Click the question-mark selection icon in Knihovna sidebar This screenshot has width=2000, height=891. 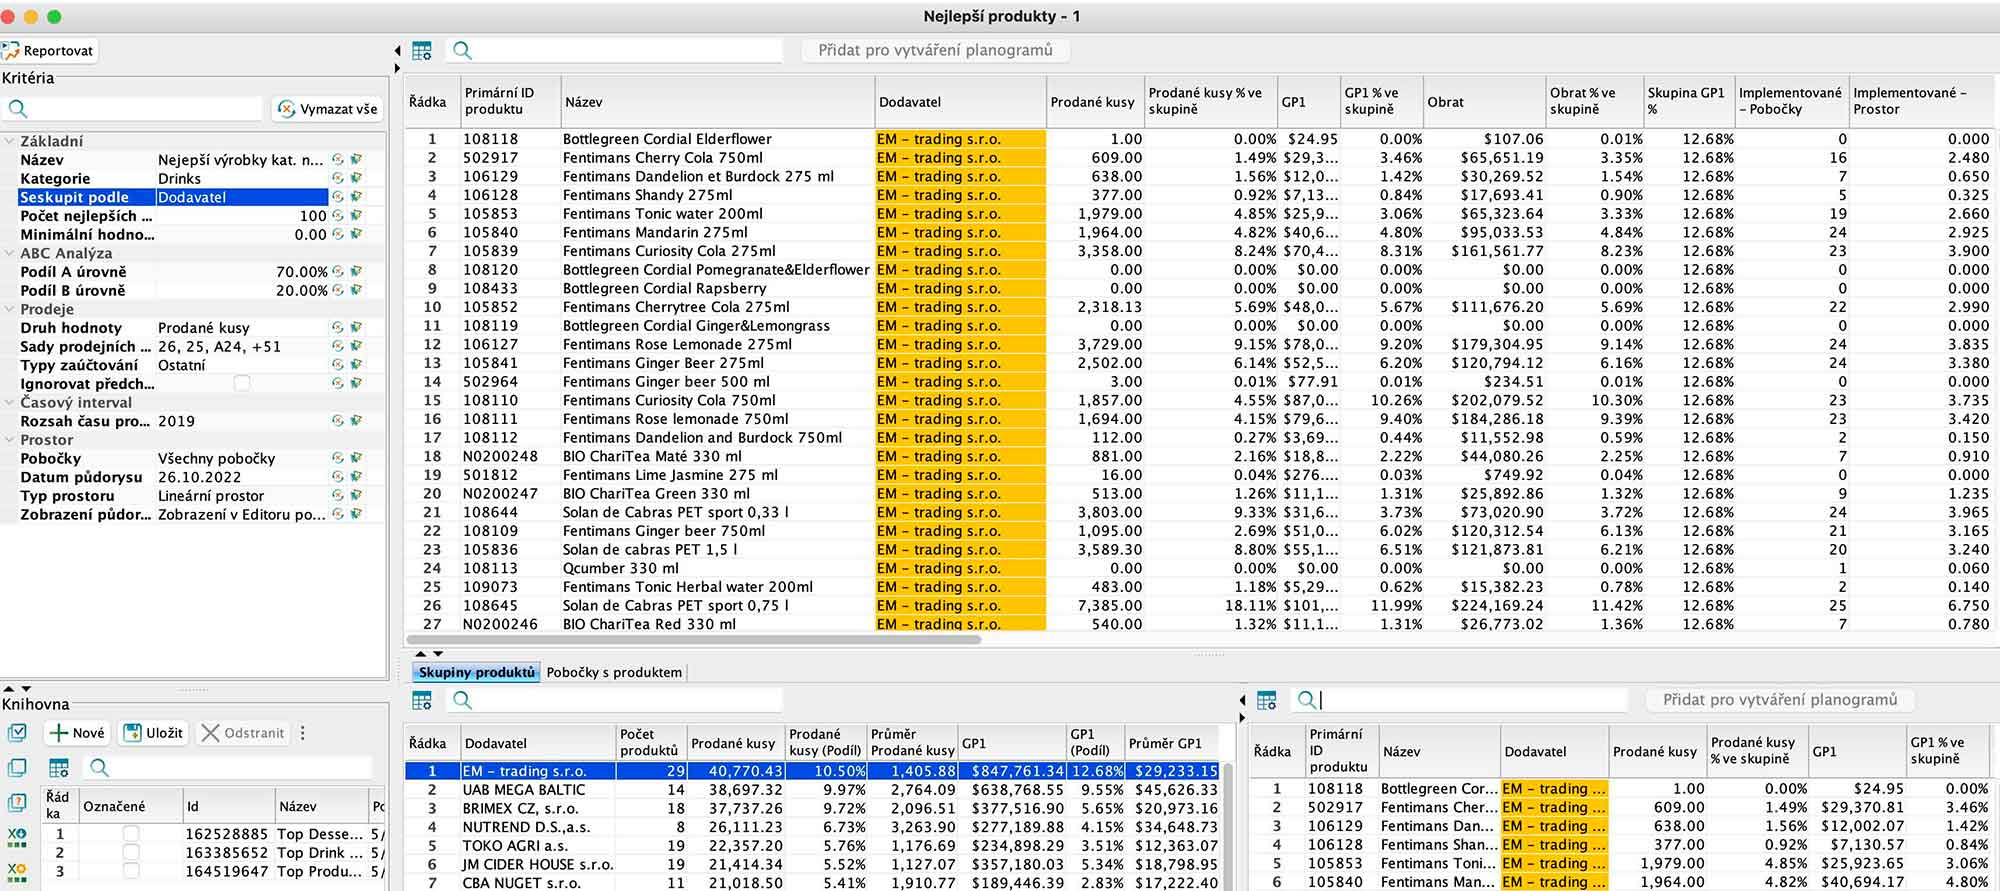click(17, 803)
